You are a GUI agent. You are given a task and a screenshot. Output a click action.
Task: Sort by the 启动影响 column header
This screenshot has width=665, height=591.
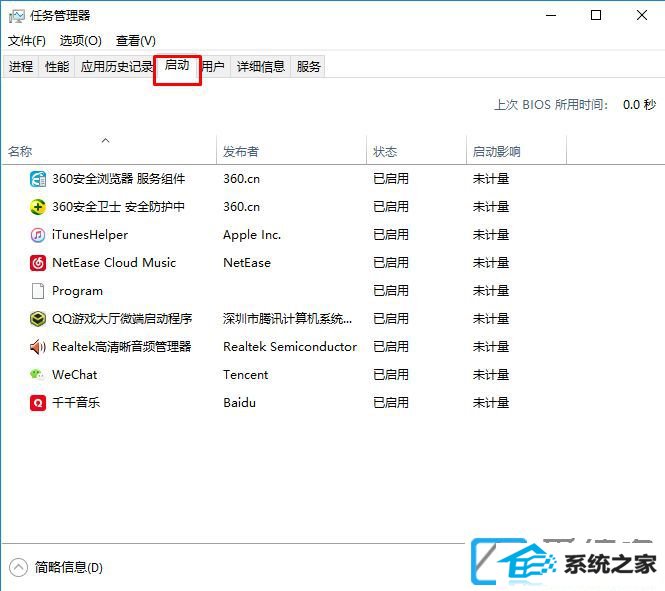[516, 151]
